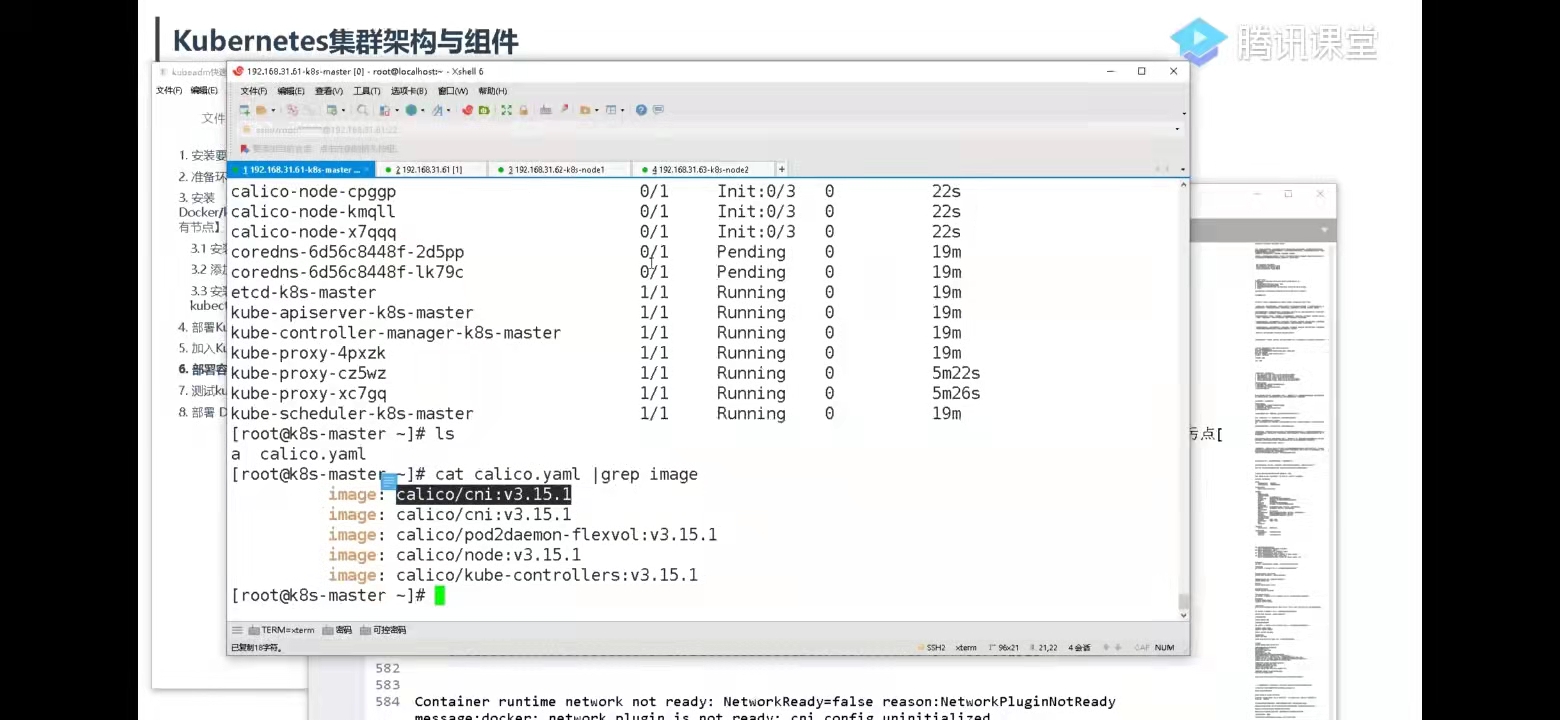Open the 查看(V) menu in Xshell
The image size is (1560, 720).
(329, 91)
